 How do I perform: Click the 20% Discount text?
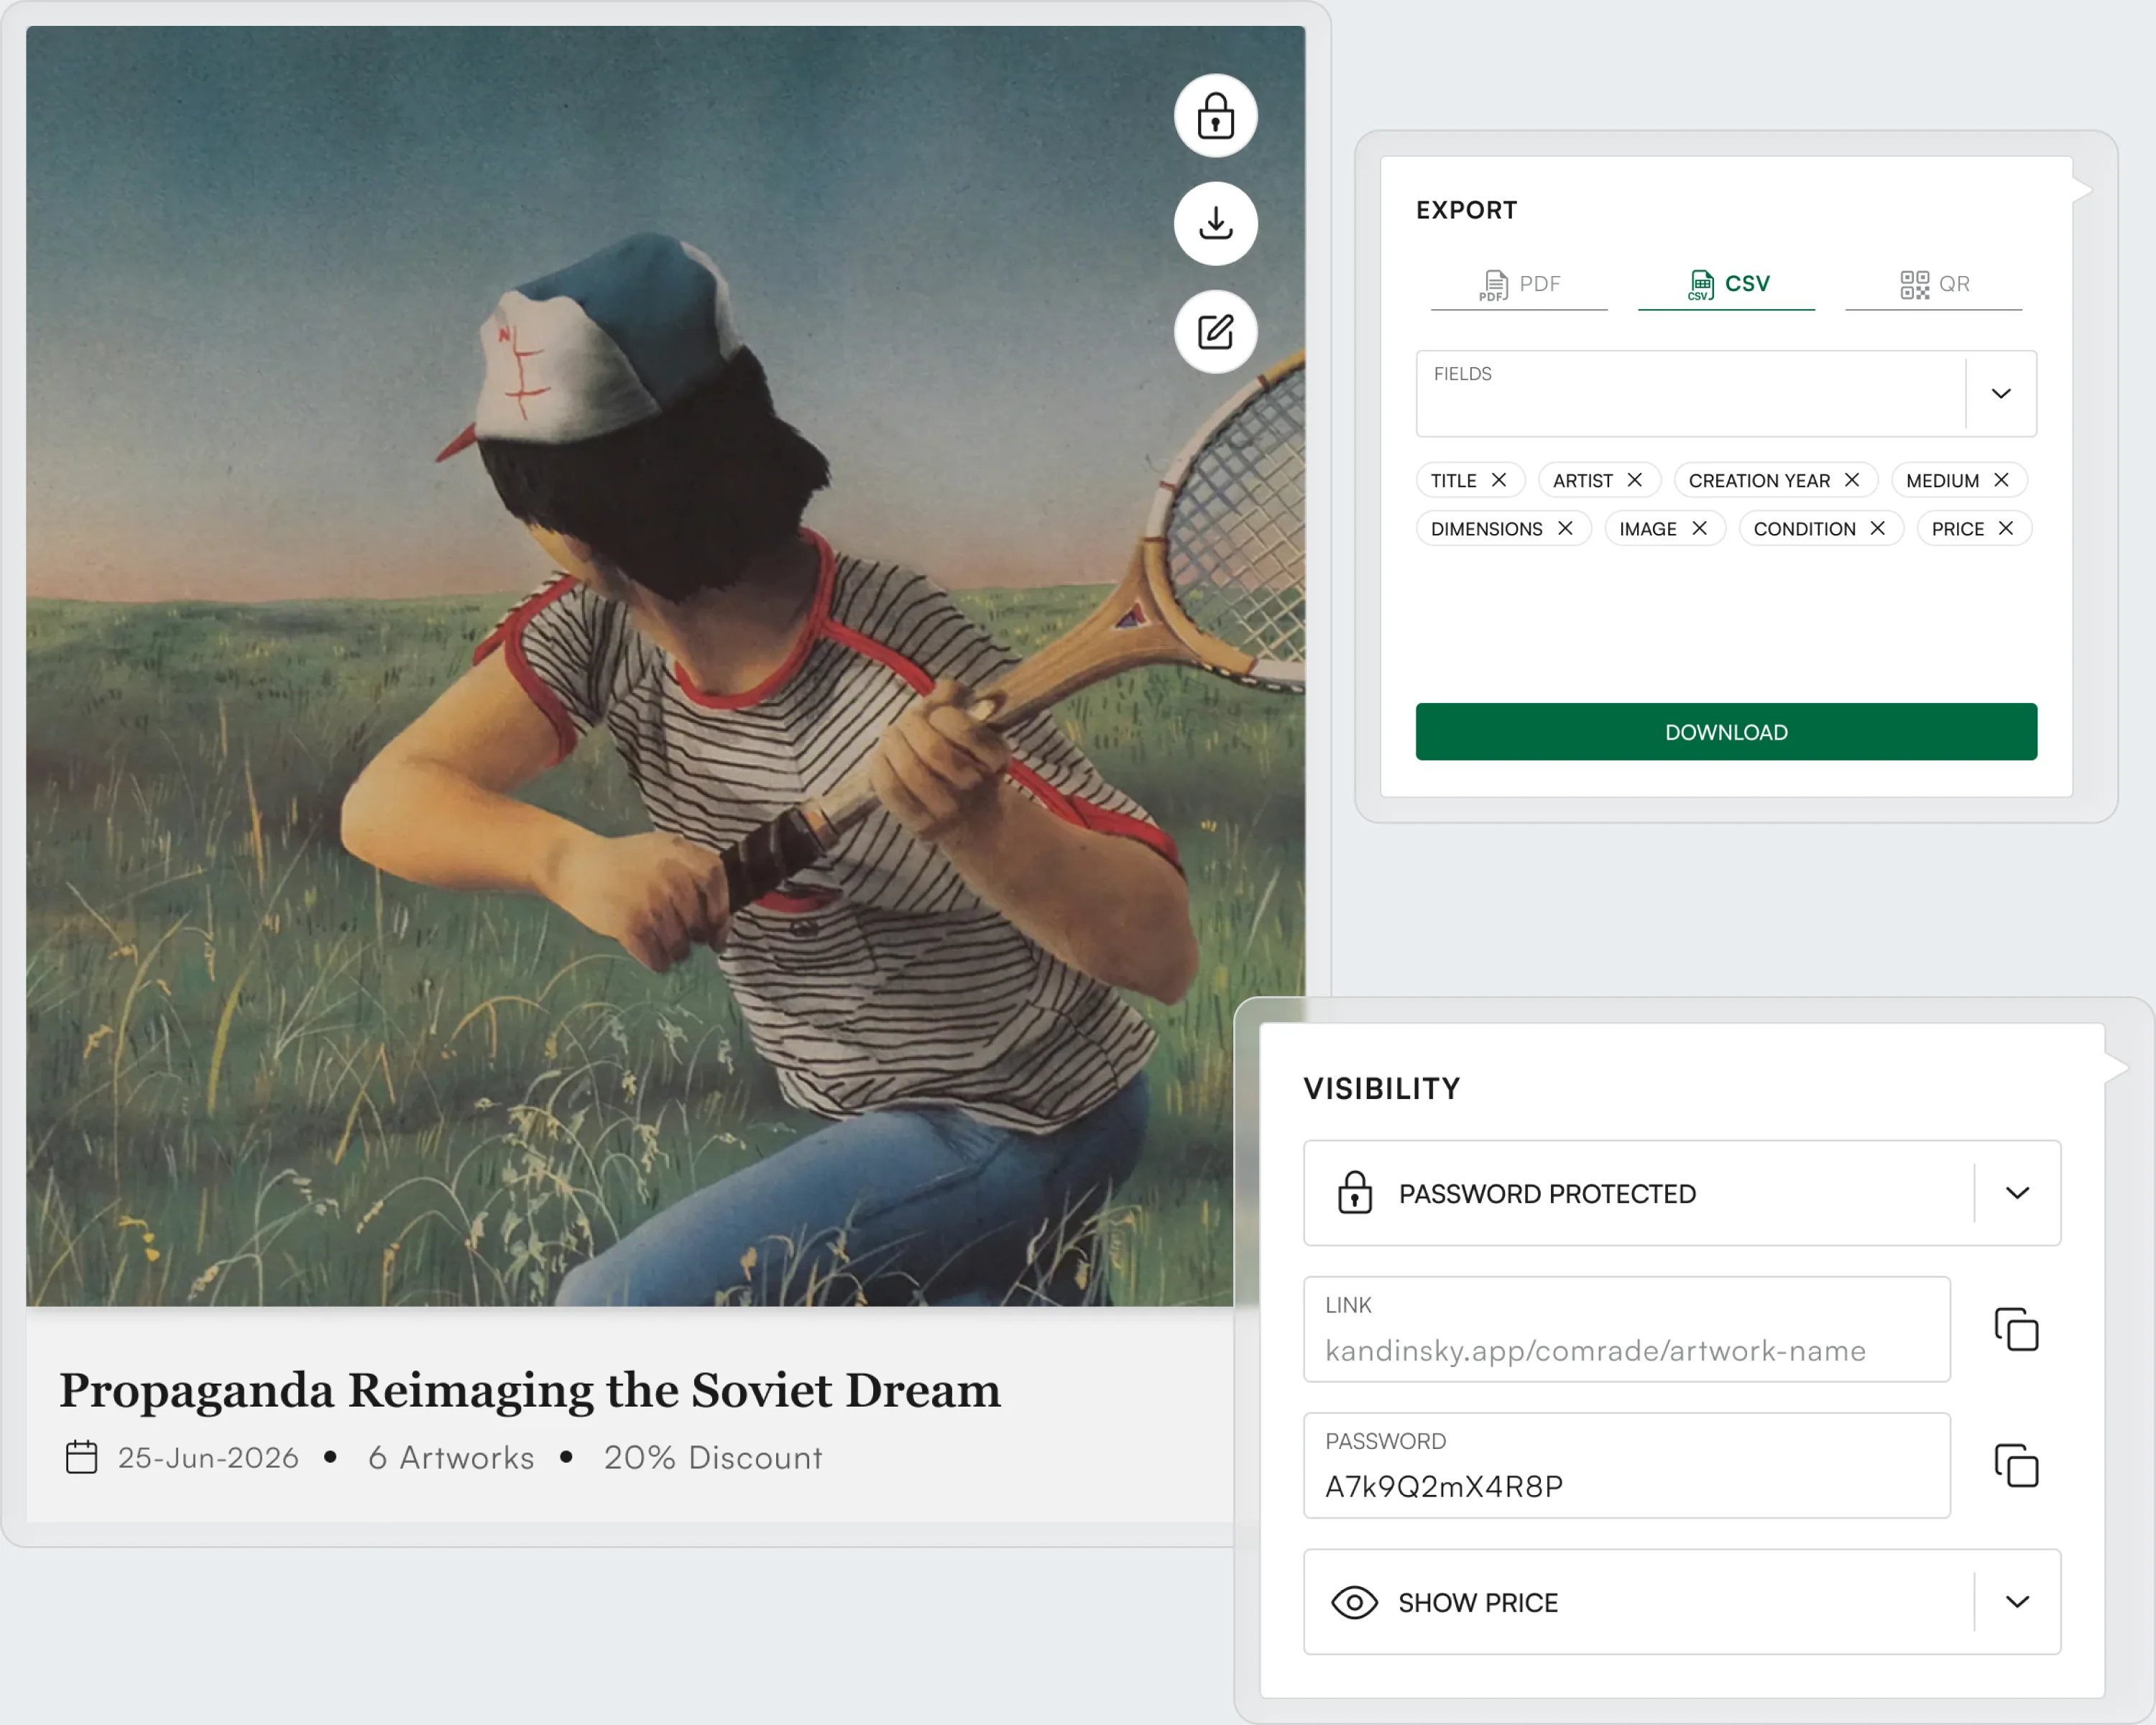coord(713,1458)
